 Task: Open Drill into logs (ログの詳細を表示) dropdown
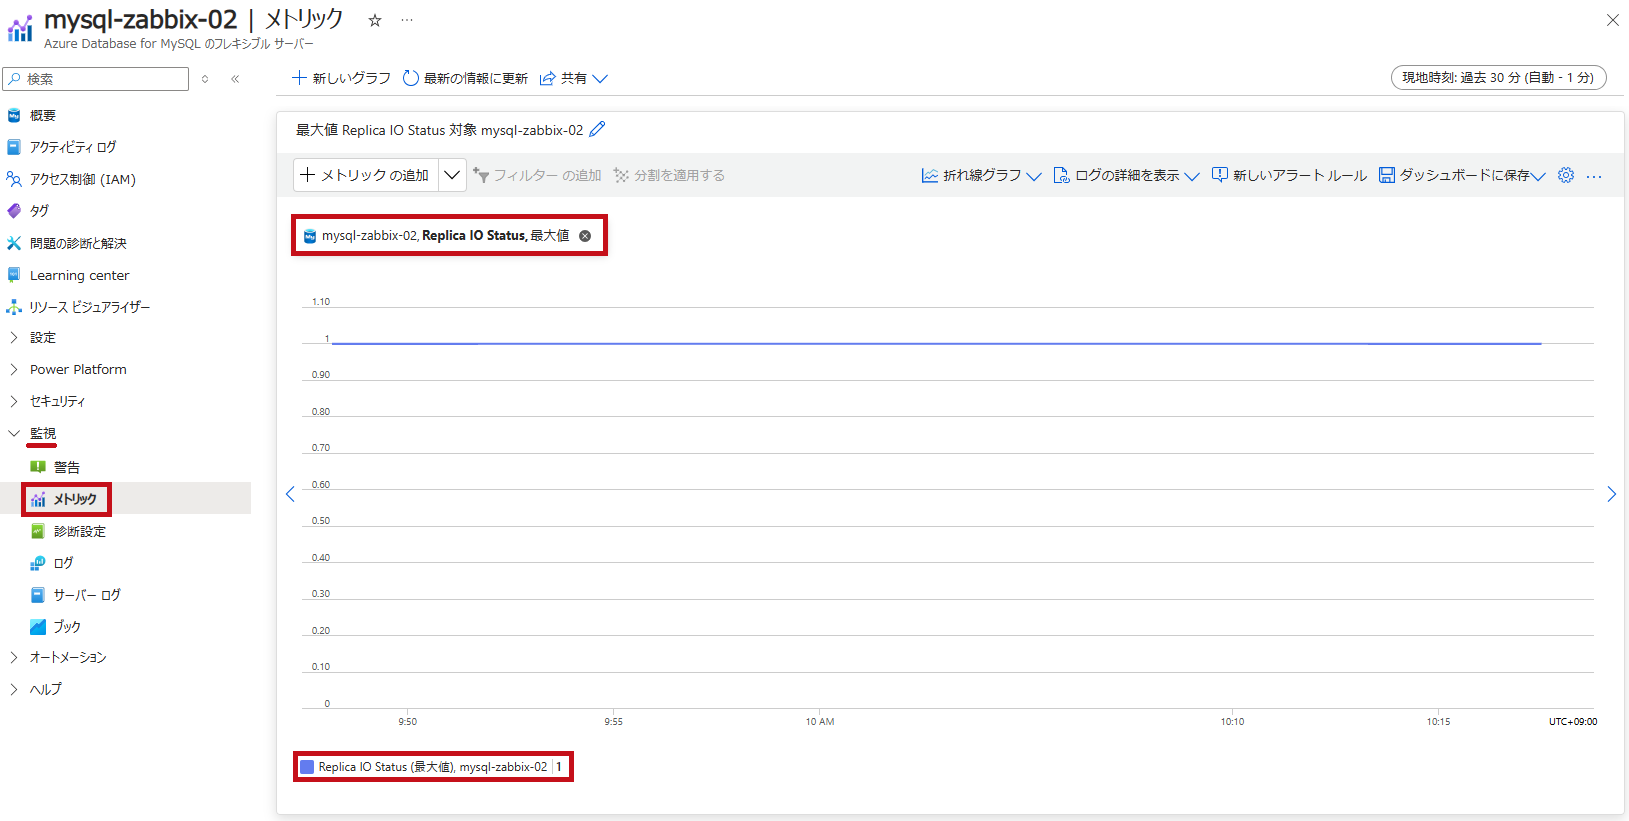tap(1126, 175)
